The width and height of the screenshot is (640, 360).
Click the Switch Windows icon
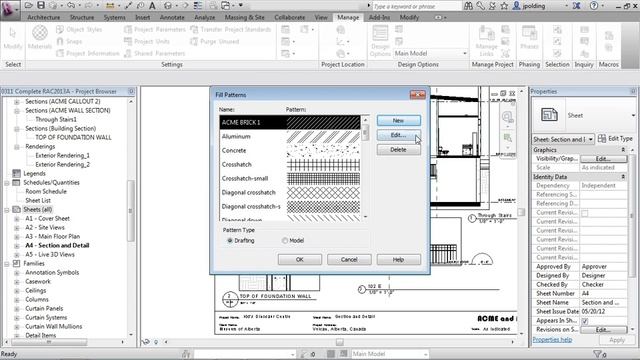pyautogui.click(x=226, y=5)
